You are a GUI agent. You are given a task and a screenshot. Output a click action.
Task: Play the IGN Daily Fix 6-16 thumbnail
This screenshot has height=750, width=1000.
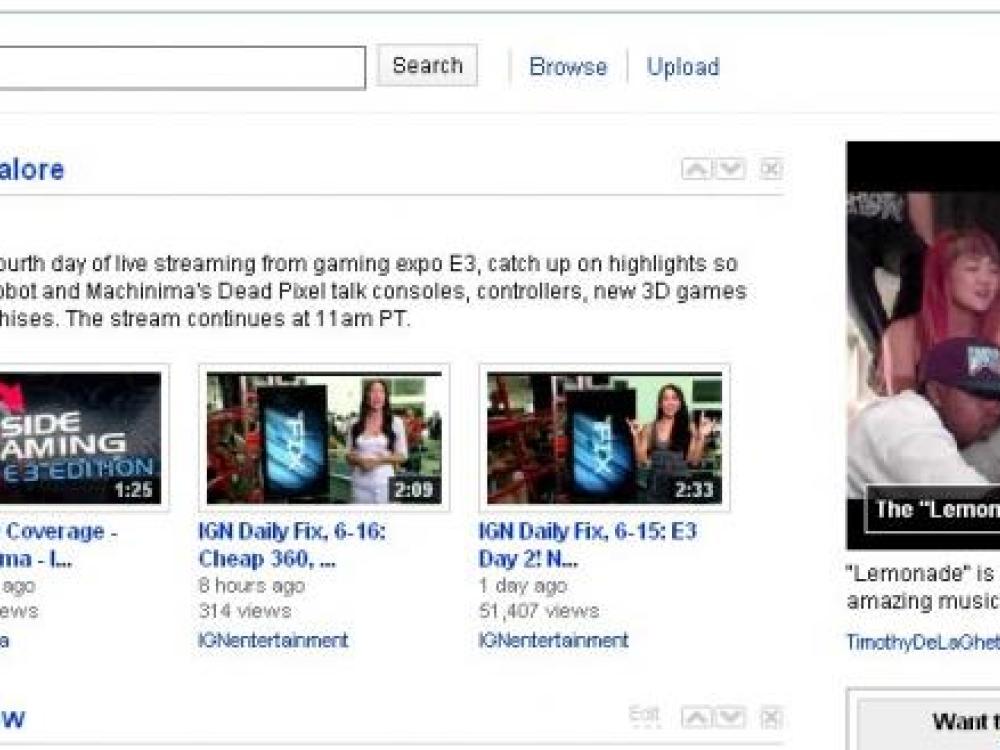pyautogui.click(x=324, y=437)
